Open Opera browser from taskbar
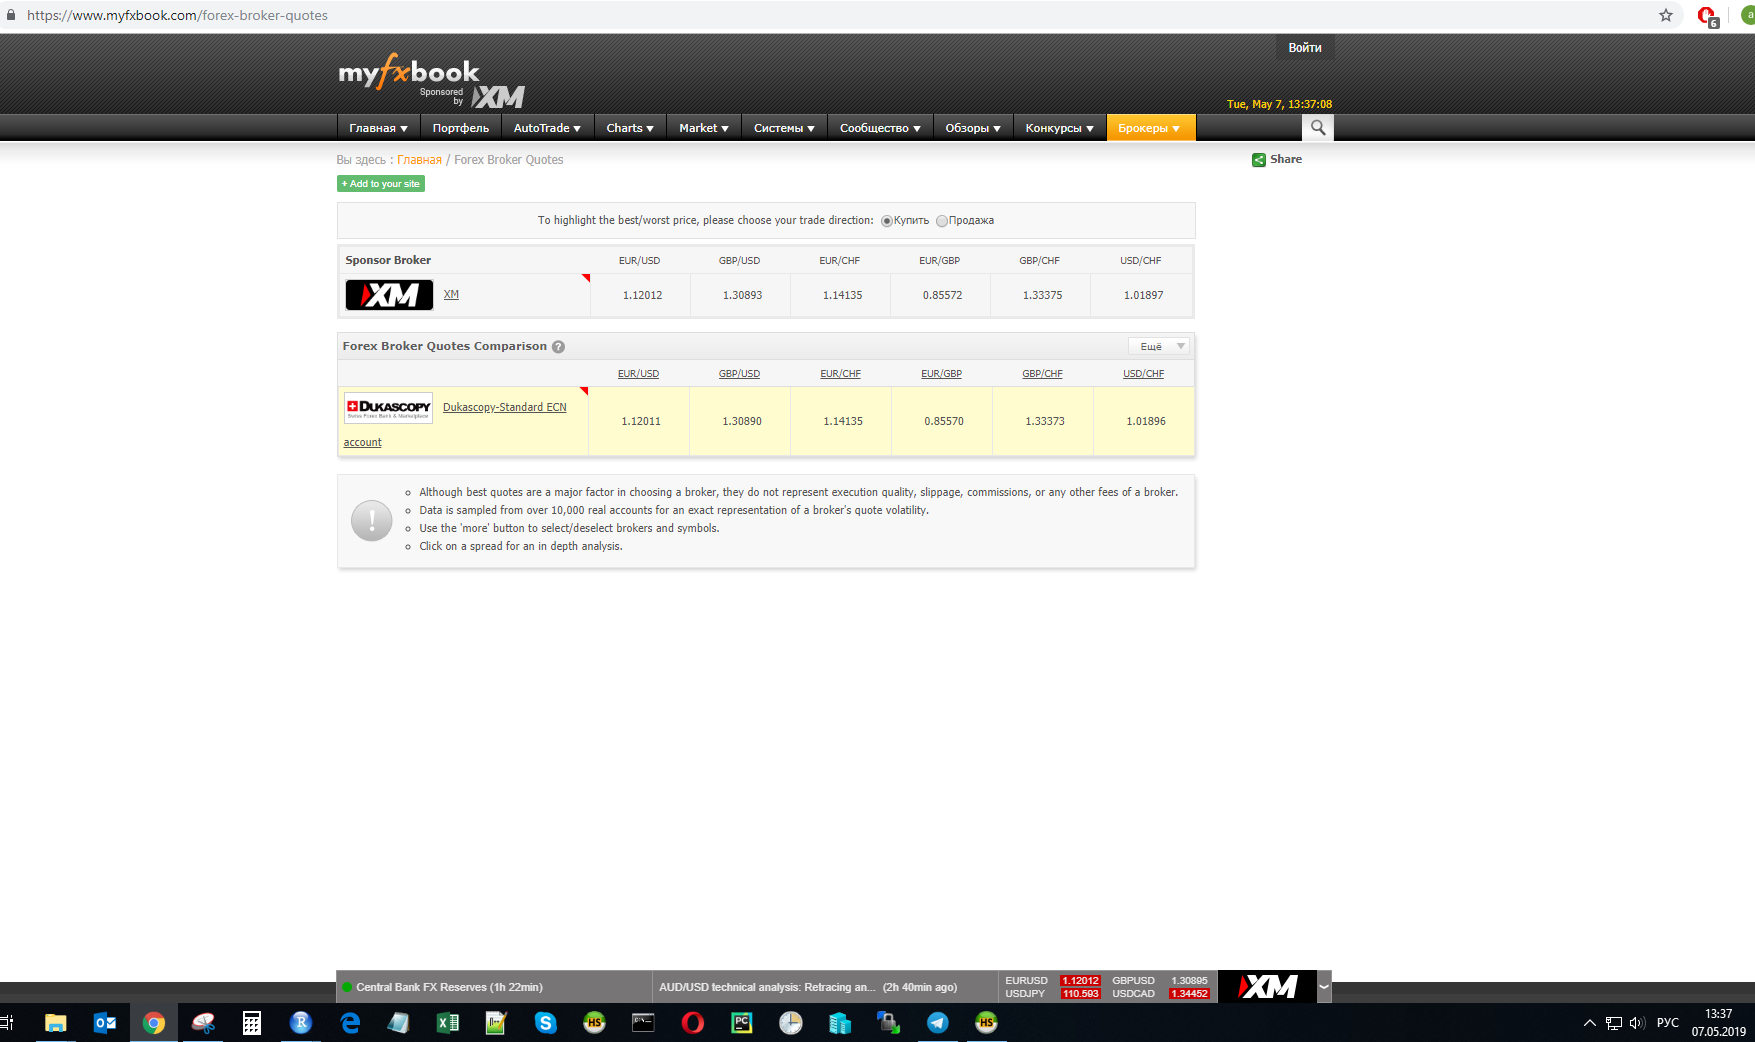Image resolution: width=1755 pixels, height=1042 pixels. (692, 1023)
